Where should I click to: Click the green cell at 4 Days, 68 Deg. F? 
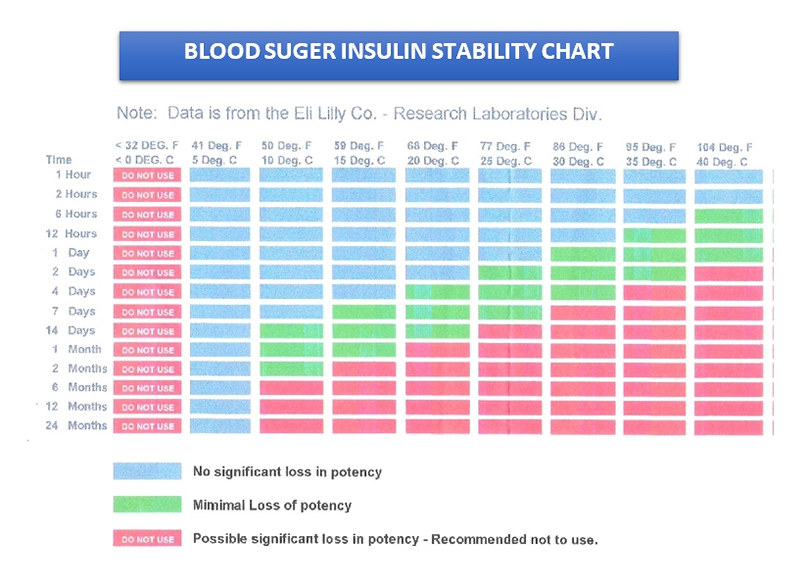coord(438,292)
